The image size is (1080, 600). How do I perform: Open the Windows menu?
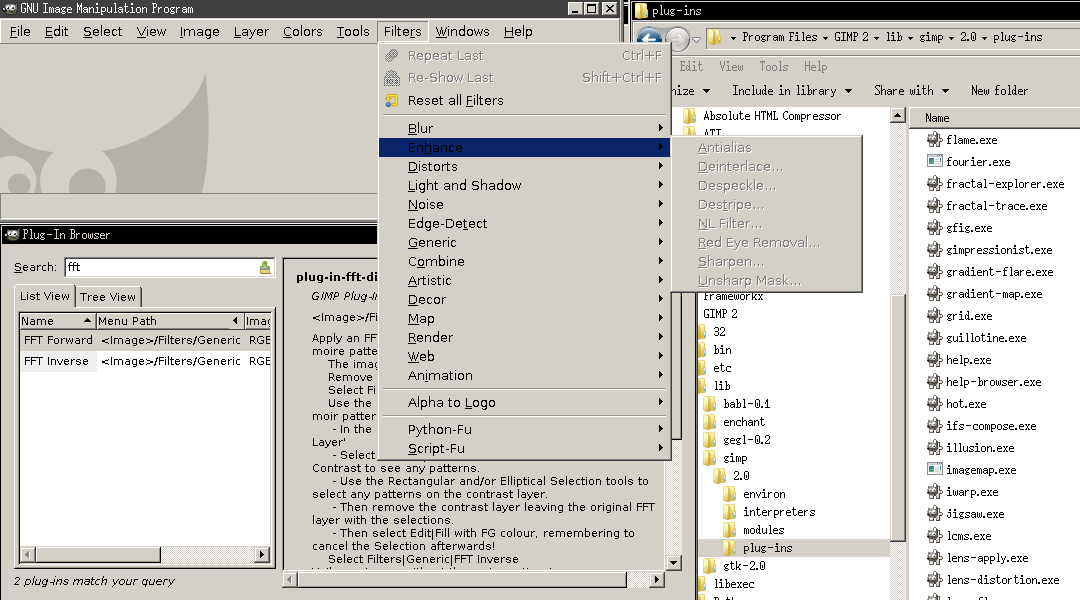pos(462,32)
